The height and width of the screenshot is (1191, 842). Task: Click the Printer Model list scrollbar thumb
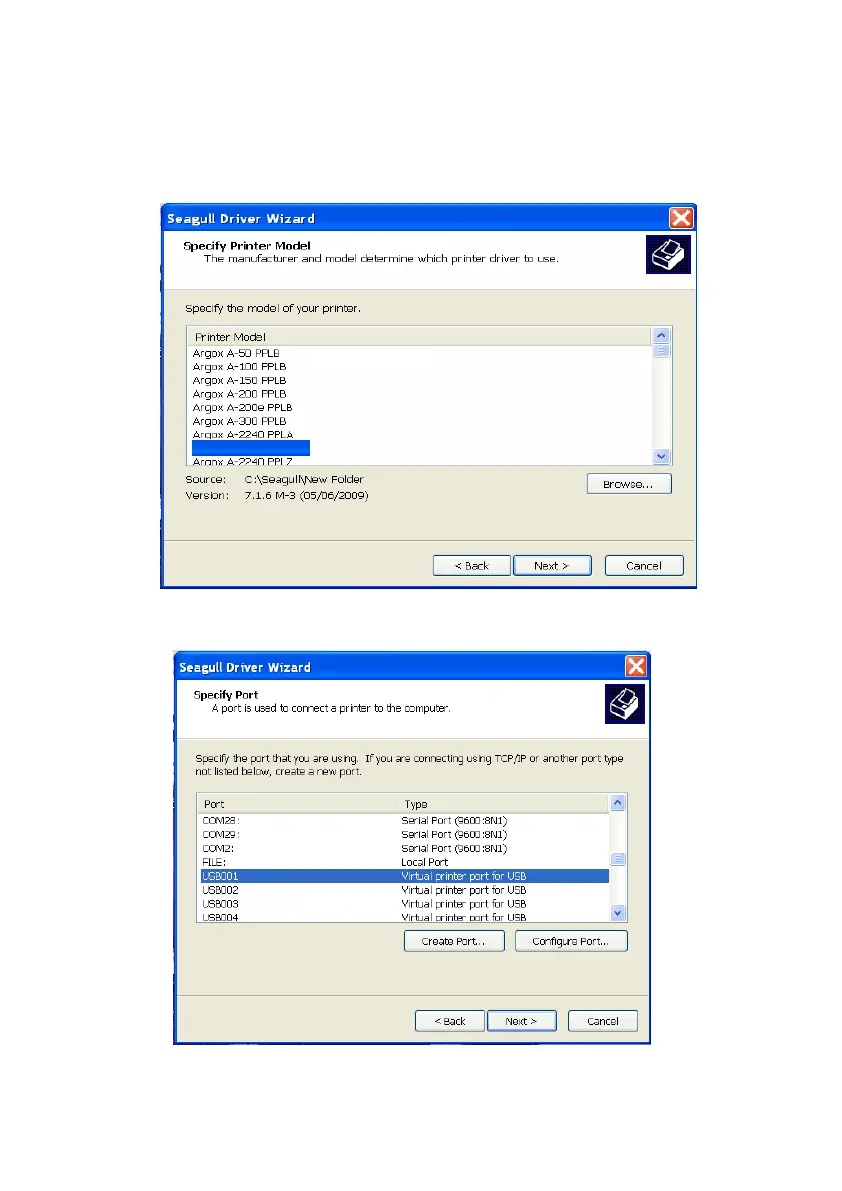[661, 350]
